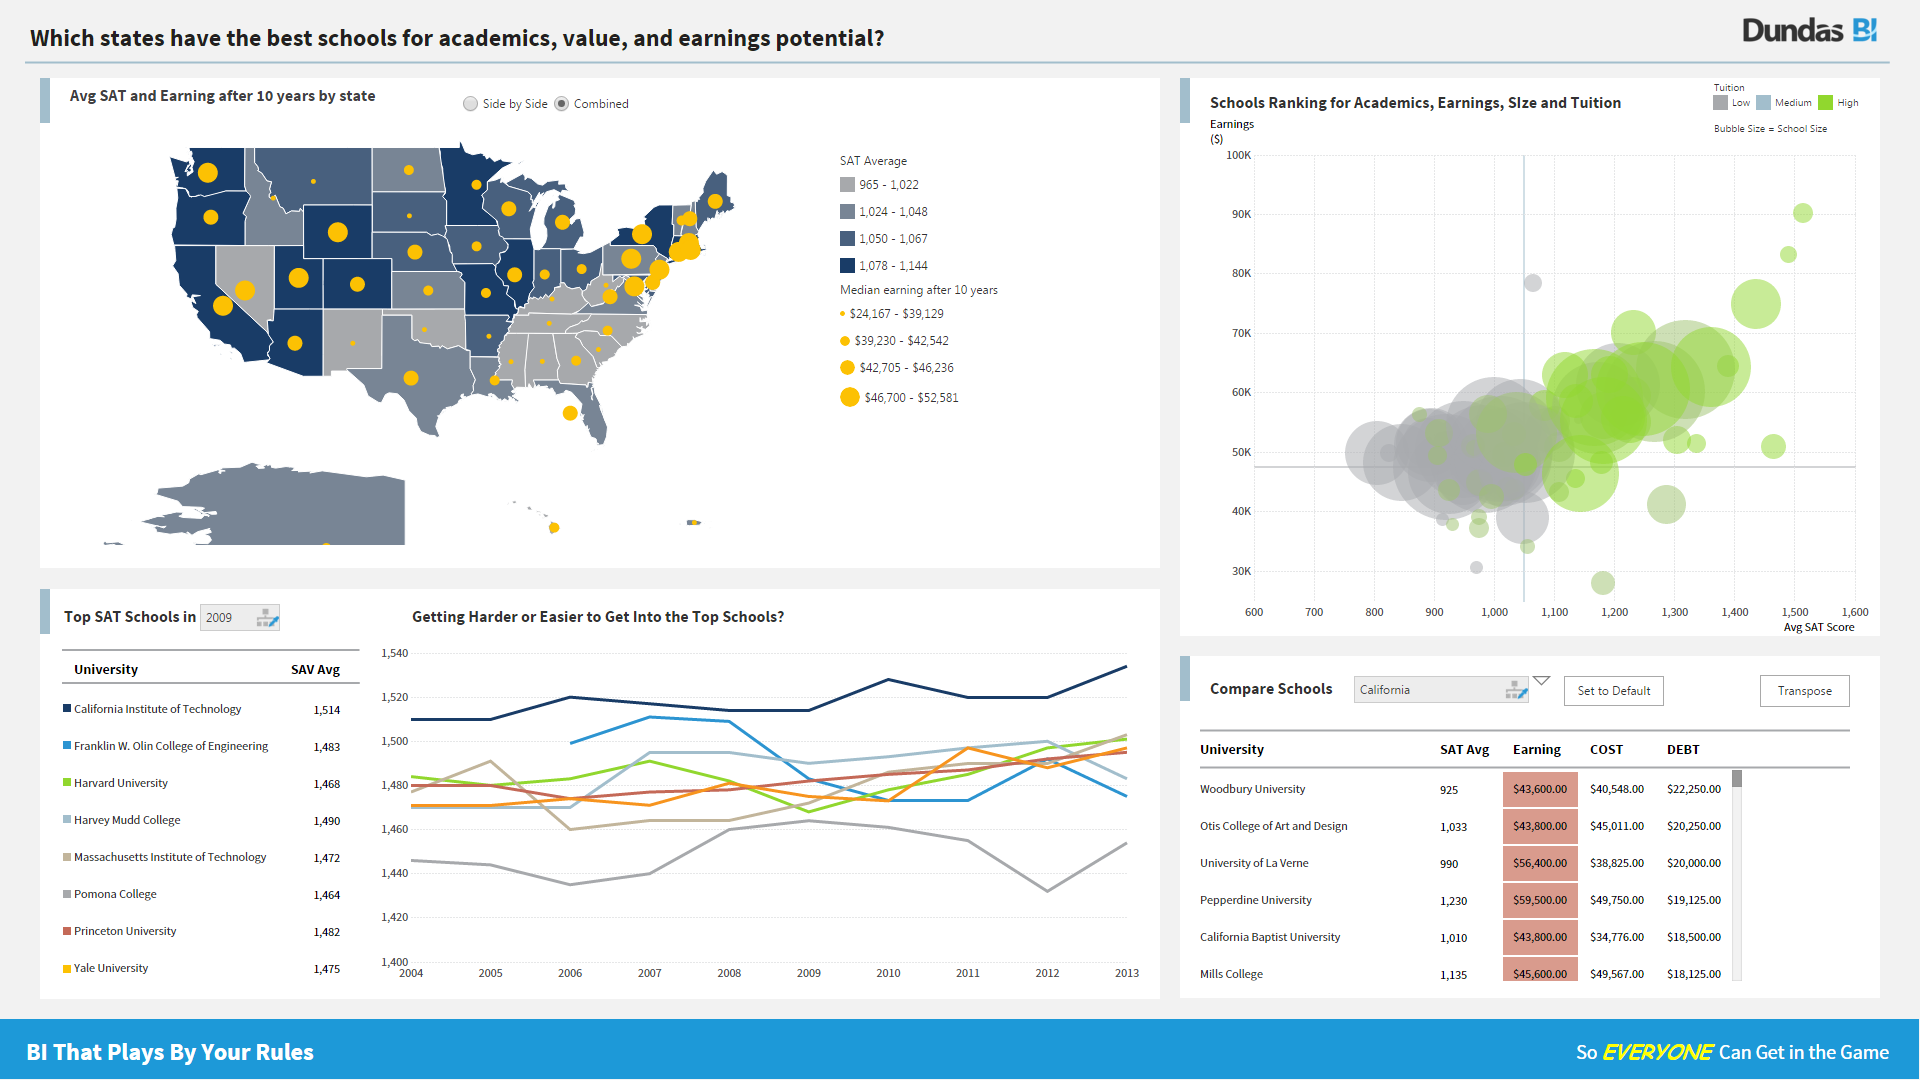Click the Harvard University series marker
Viewport: 1920px width, 1080px height.
pyautogui.click(x=67, y=783)
